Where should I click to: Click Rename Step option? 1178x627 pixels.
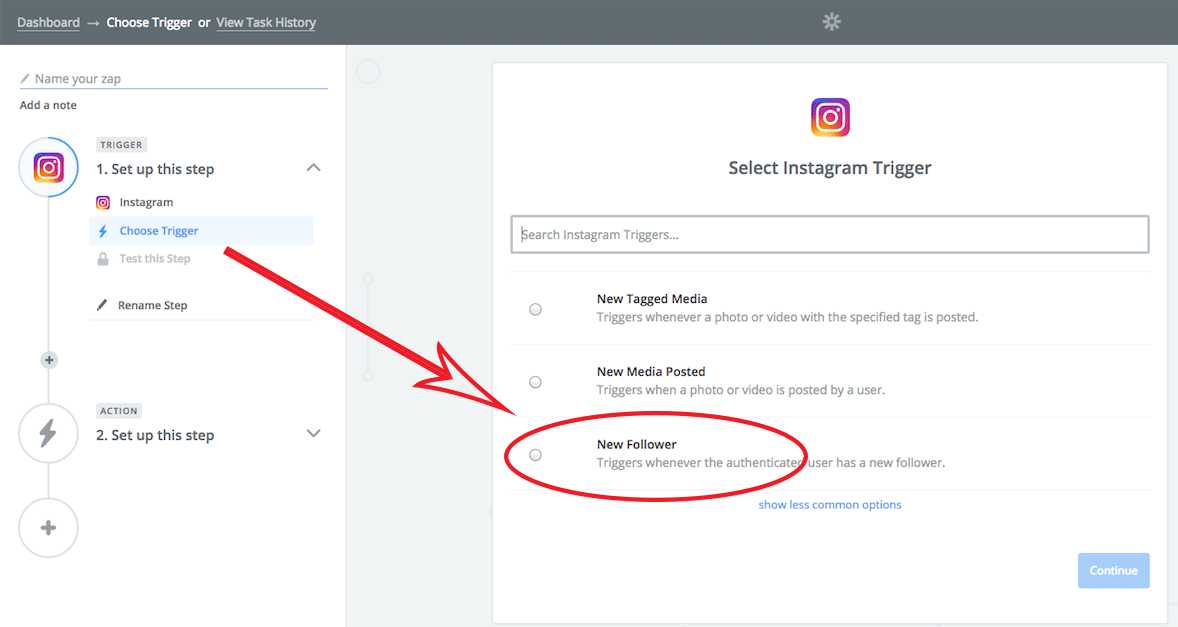pos(153,306)
